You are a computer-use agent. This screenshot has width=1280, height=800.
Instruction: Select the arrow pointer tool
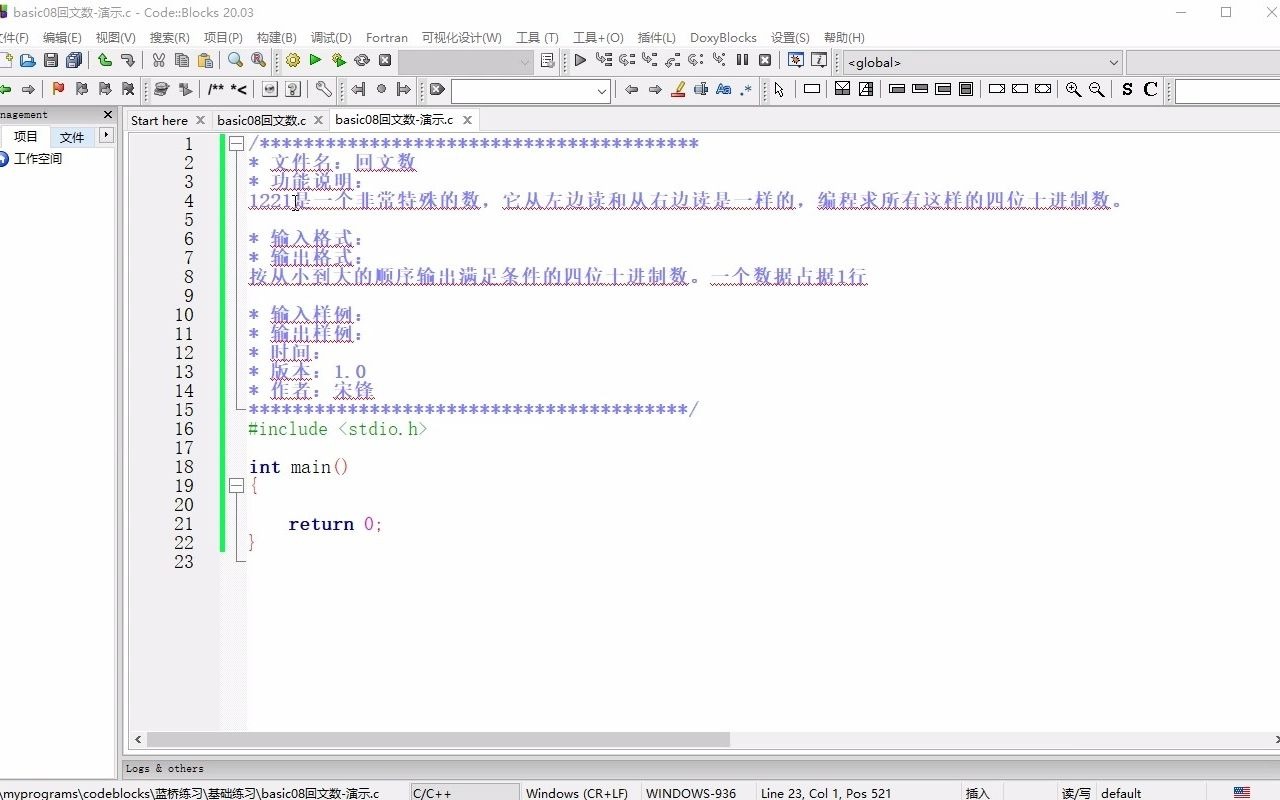click(x=779, y=89)
